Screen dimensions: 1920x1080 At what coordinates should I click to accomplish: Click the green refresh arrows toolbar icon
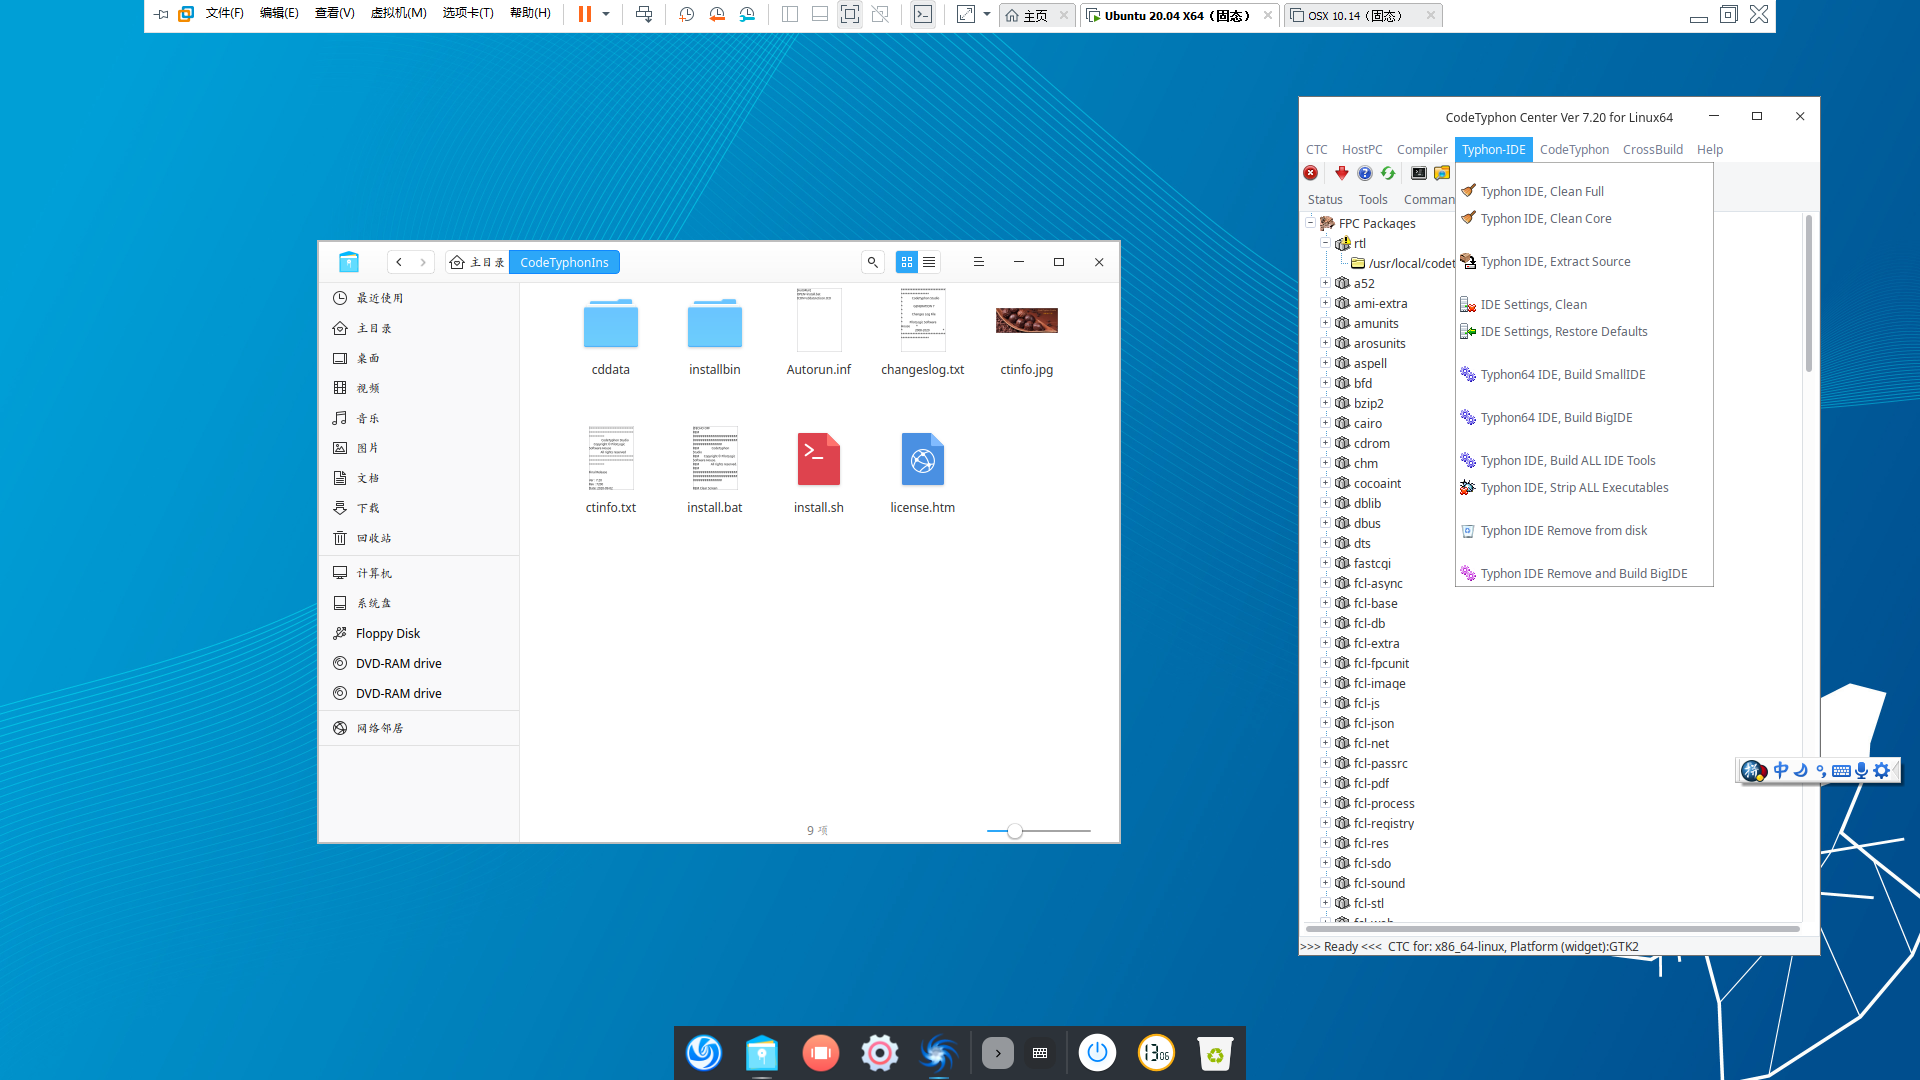click(1388, 173)
